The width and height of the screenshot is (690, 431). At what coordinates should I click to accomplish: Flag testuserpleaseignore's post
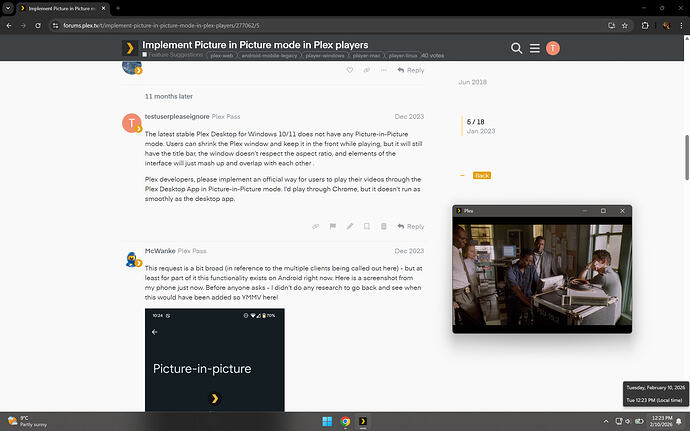(x=333, y=226)
